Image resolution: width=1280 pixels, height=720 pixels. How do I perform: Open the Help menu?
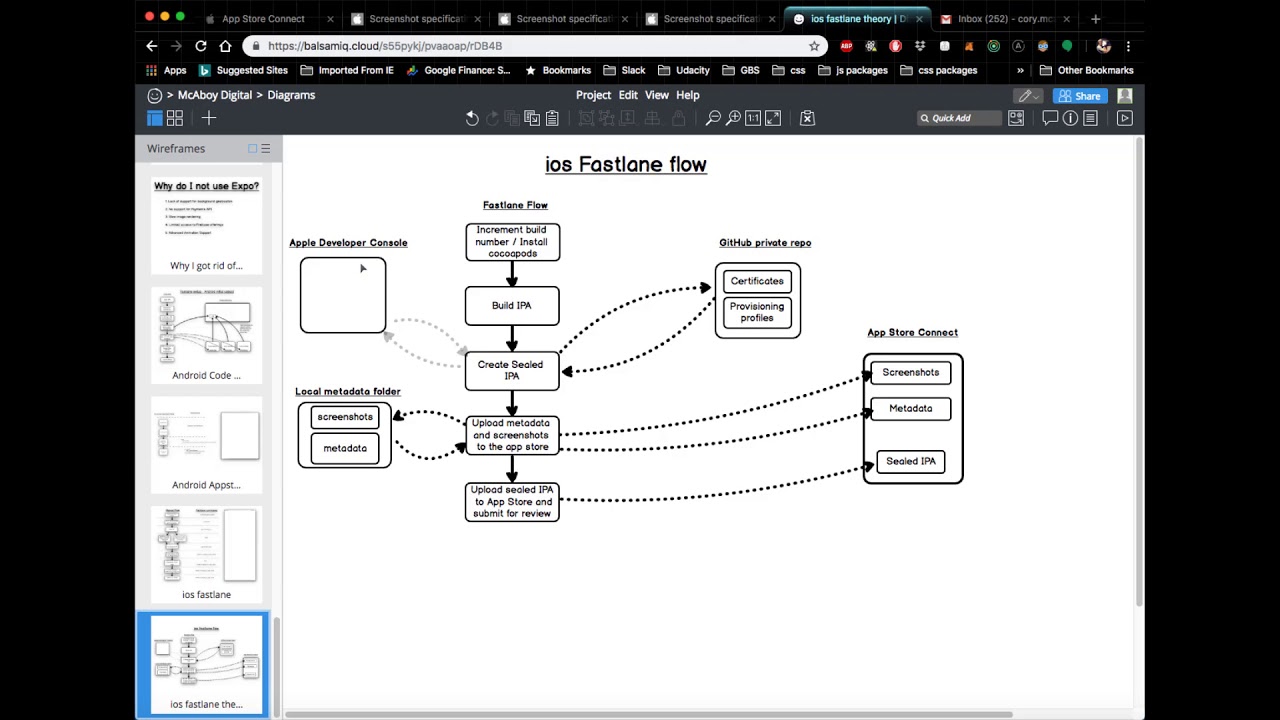(688, 95)
